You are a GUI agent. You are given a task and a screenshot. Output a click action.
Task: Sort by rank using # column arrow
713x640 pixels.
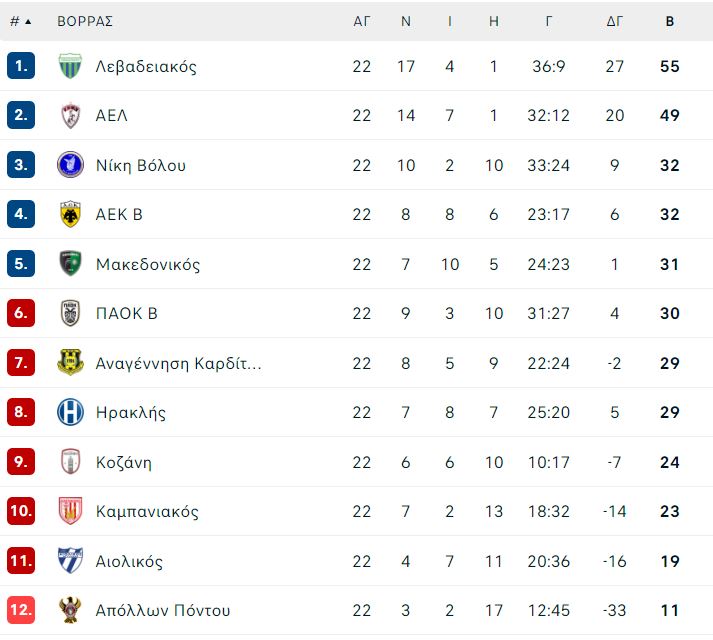pos(20,21)
